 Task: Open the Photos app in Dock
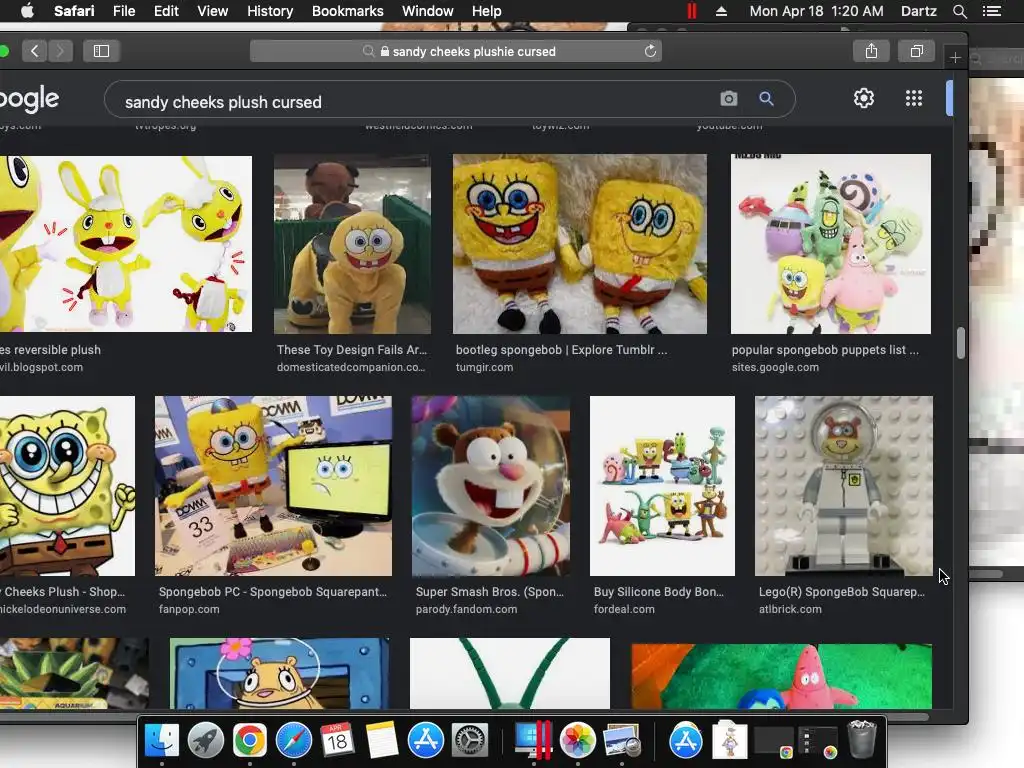tap(577, 741)
